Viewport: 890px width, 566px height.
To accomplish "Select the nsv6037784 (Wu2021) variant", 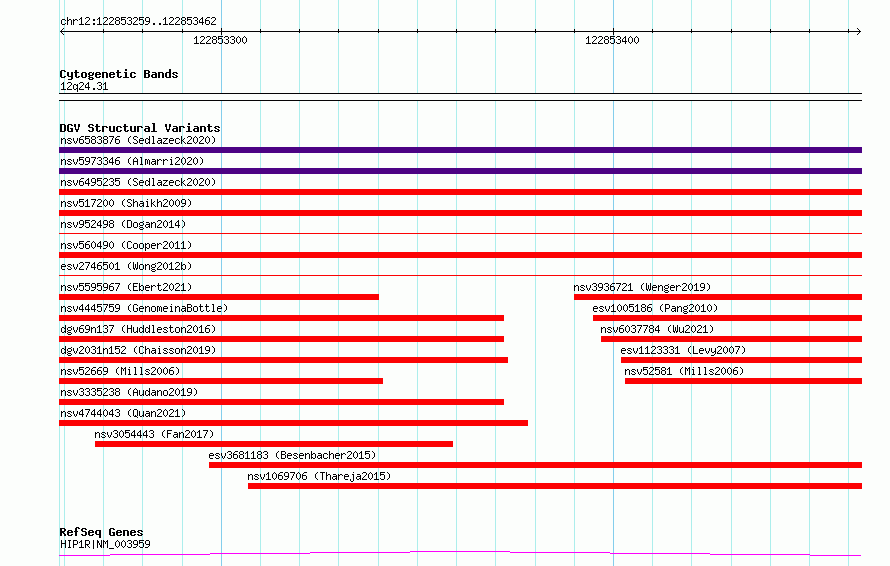I will pos(657,329).
